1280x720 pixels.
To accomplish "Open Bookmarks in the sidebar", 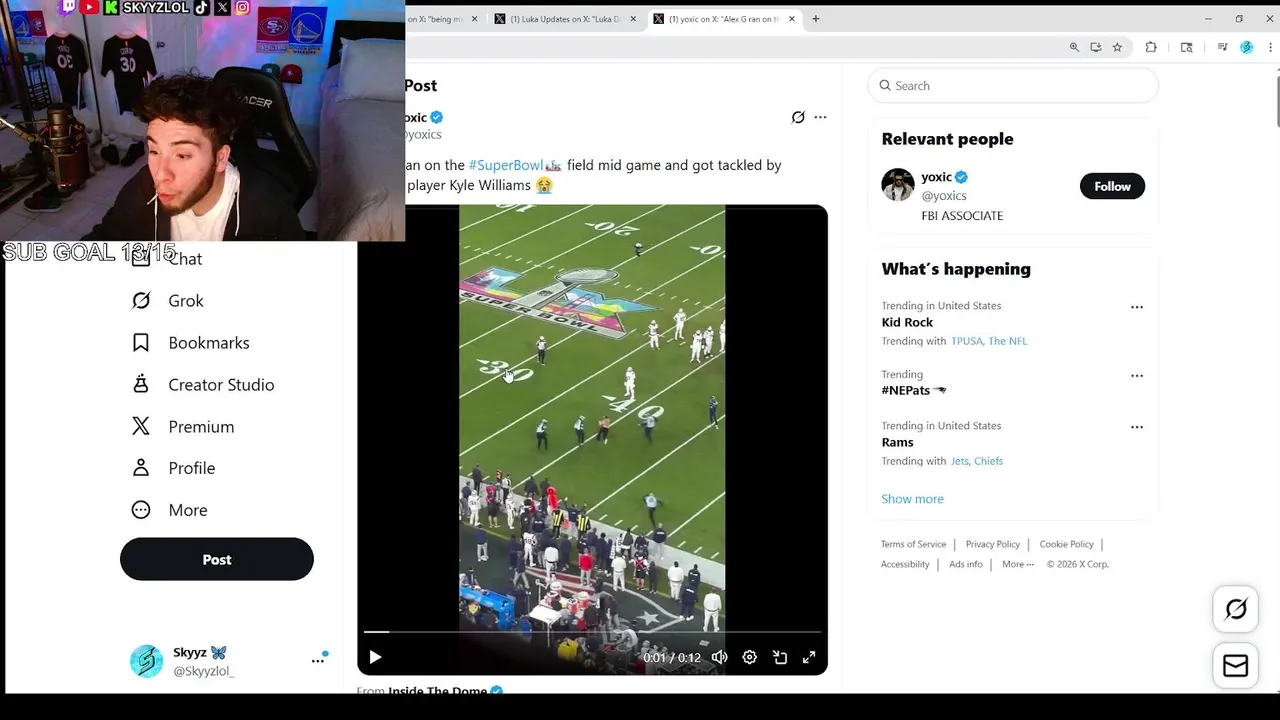I will (x=191, y=343).
